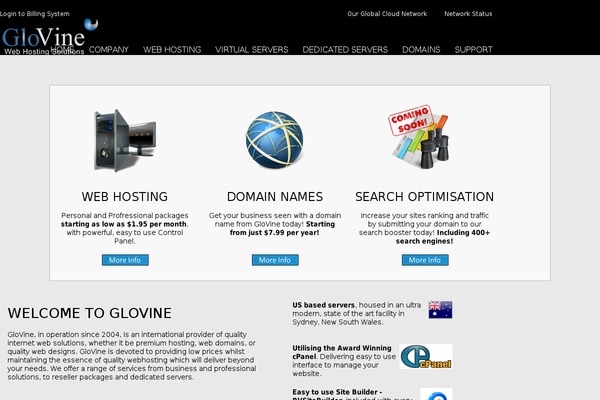Click the WELCOME TO GLOVINE heading
This screenshot has width=600, height=400.
[x=90, y=313]
